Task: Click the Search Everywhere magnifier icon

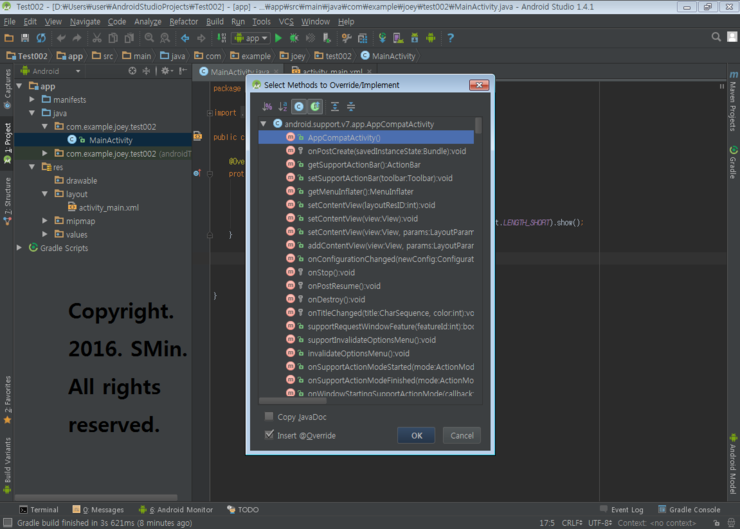Action: [x=716, y=37]
